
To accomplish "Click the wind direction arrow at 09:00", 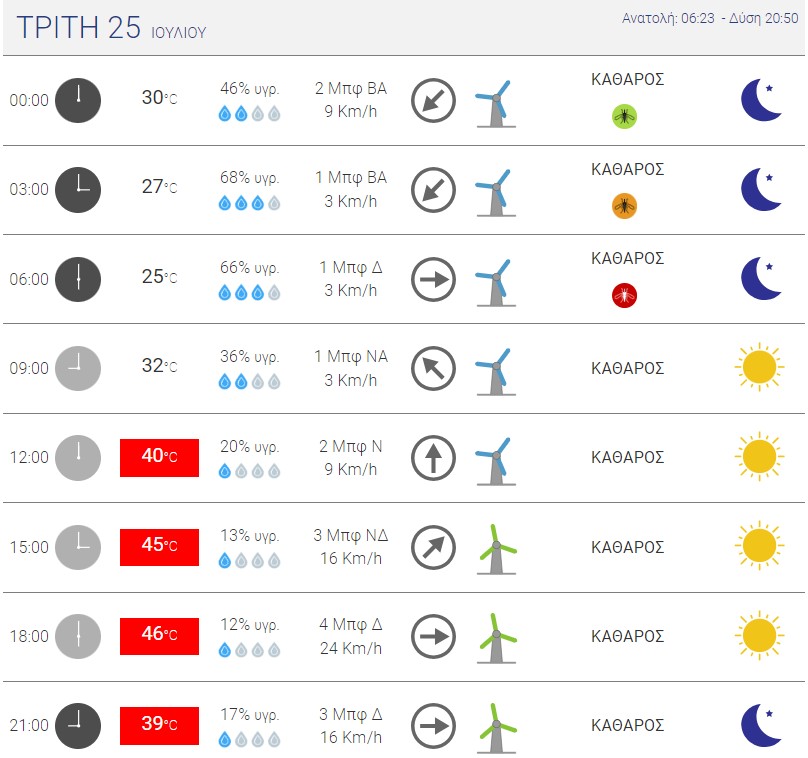I will 433,368.
